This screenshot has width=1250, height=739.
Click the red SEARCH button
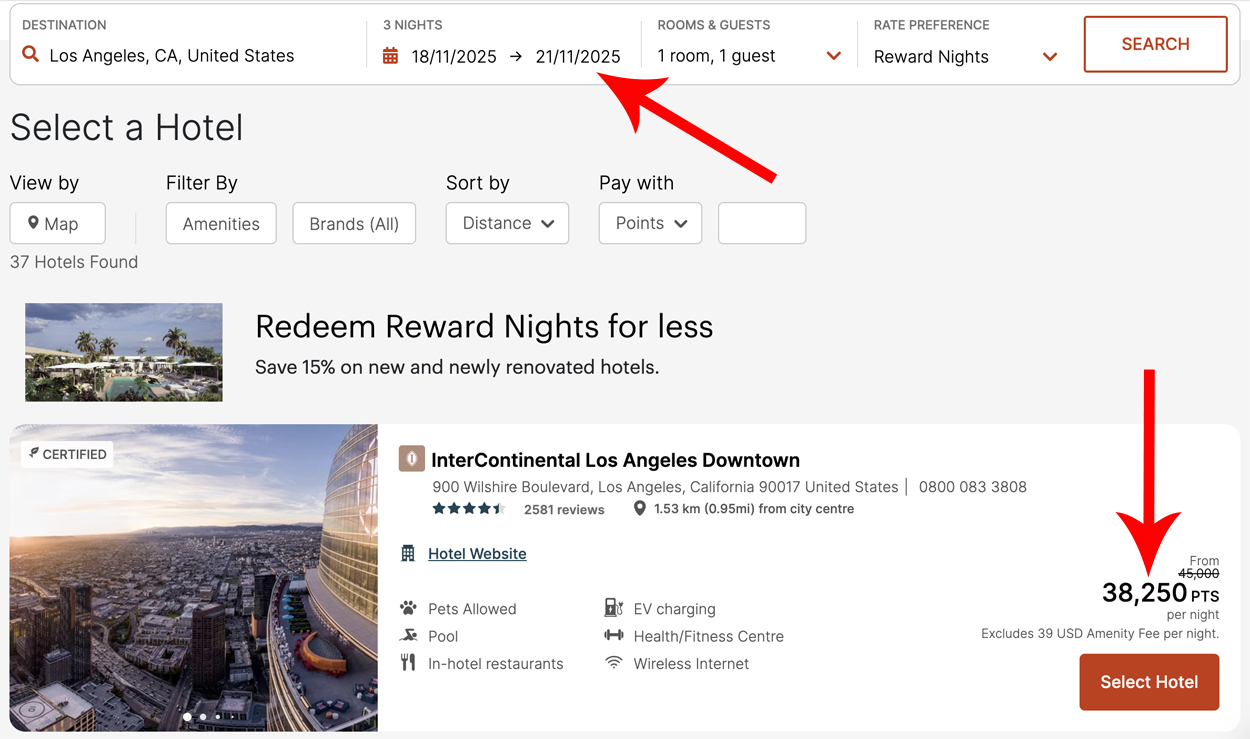(1155, 44)
